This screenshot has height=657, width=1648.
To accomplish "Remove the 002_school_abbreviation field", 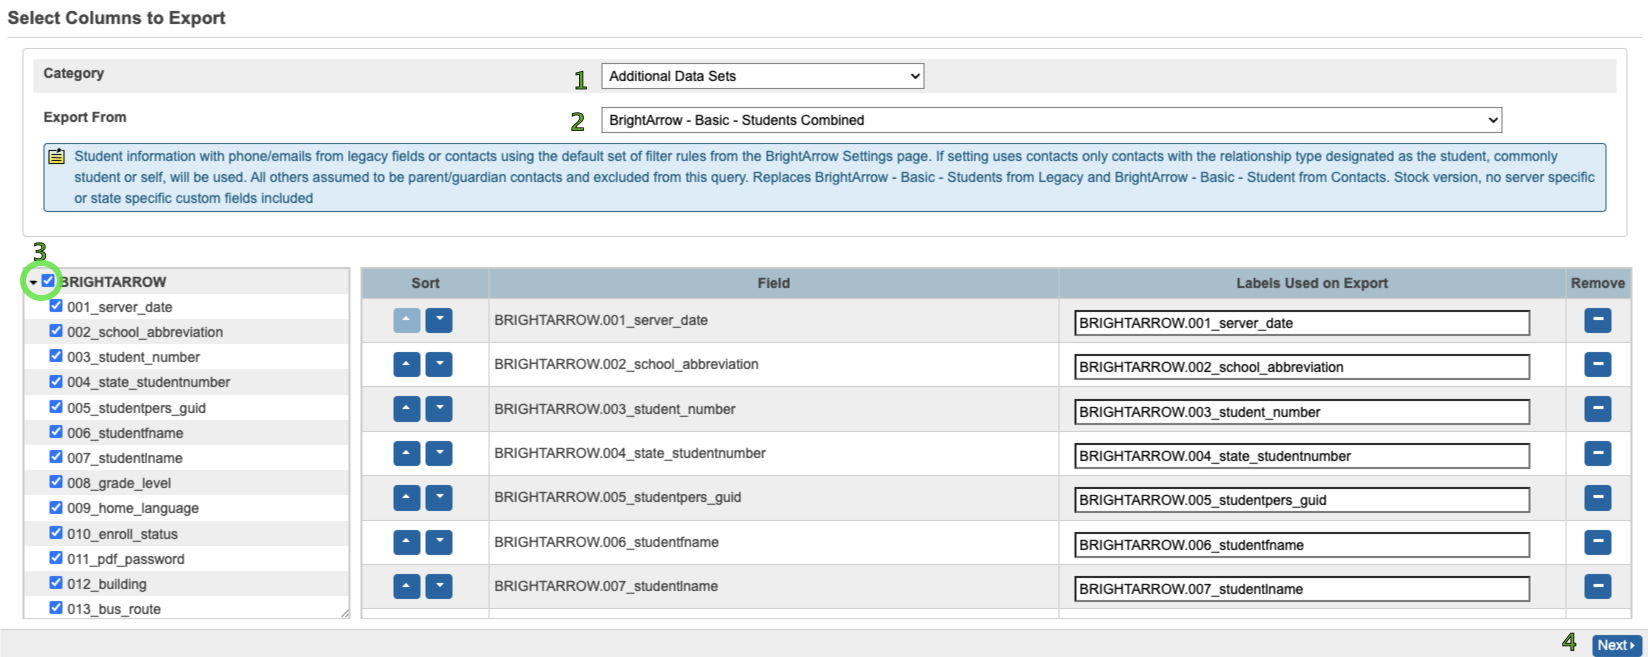I will click(x=1598, y=364).
